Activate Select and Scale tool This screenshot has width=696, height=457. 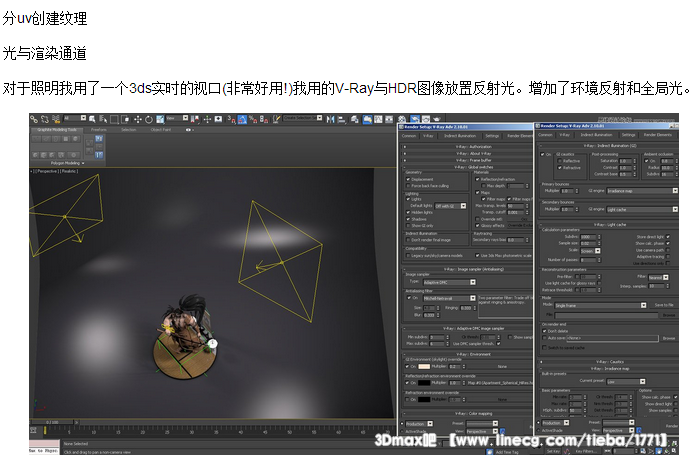160,119
